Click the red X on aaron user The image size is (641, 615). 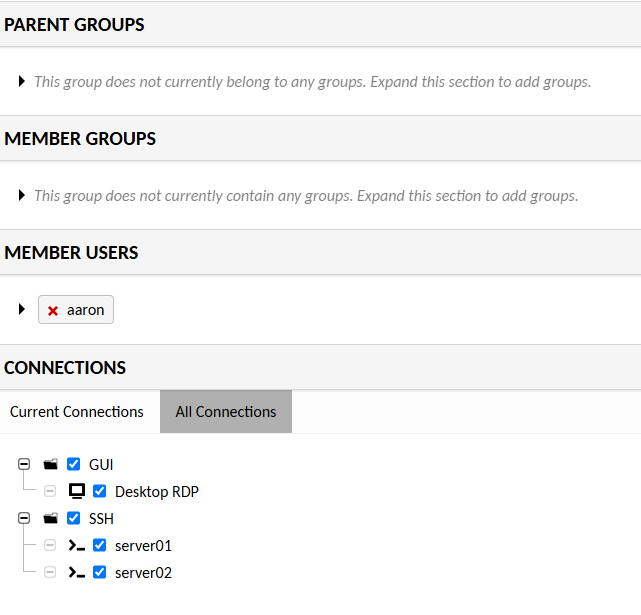(x=53, y=311)
